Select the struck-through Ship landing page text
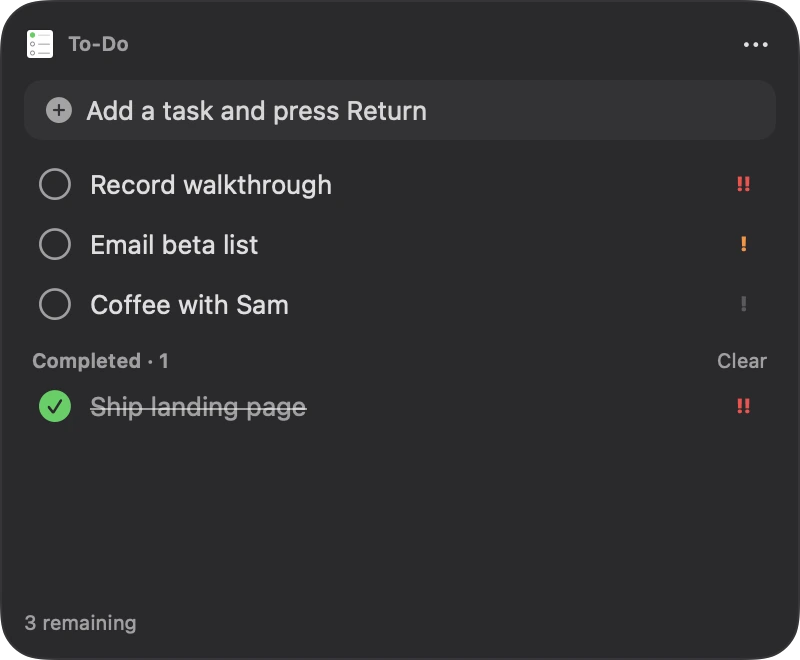Screen dimensions: 800x660 tap(198, 408)
